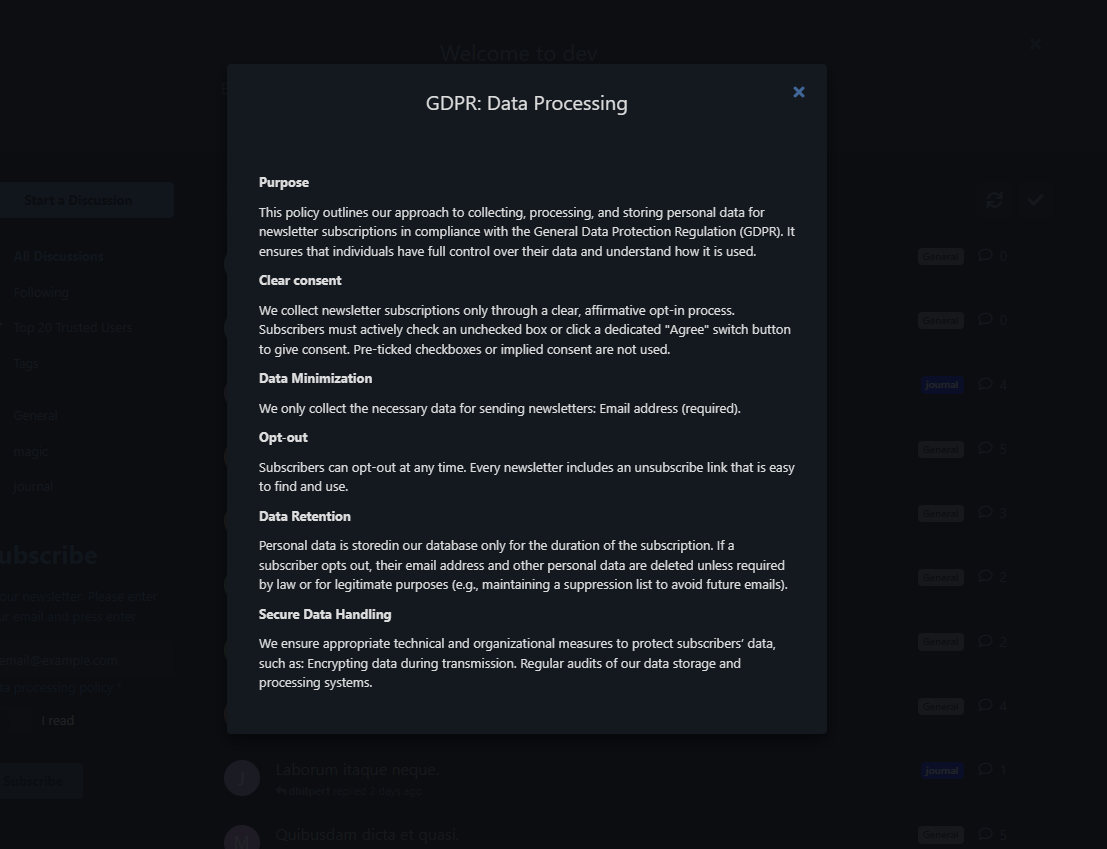Open the Laborum itaque neque discussion

click(x=357, y=770)
